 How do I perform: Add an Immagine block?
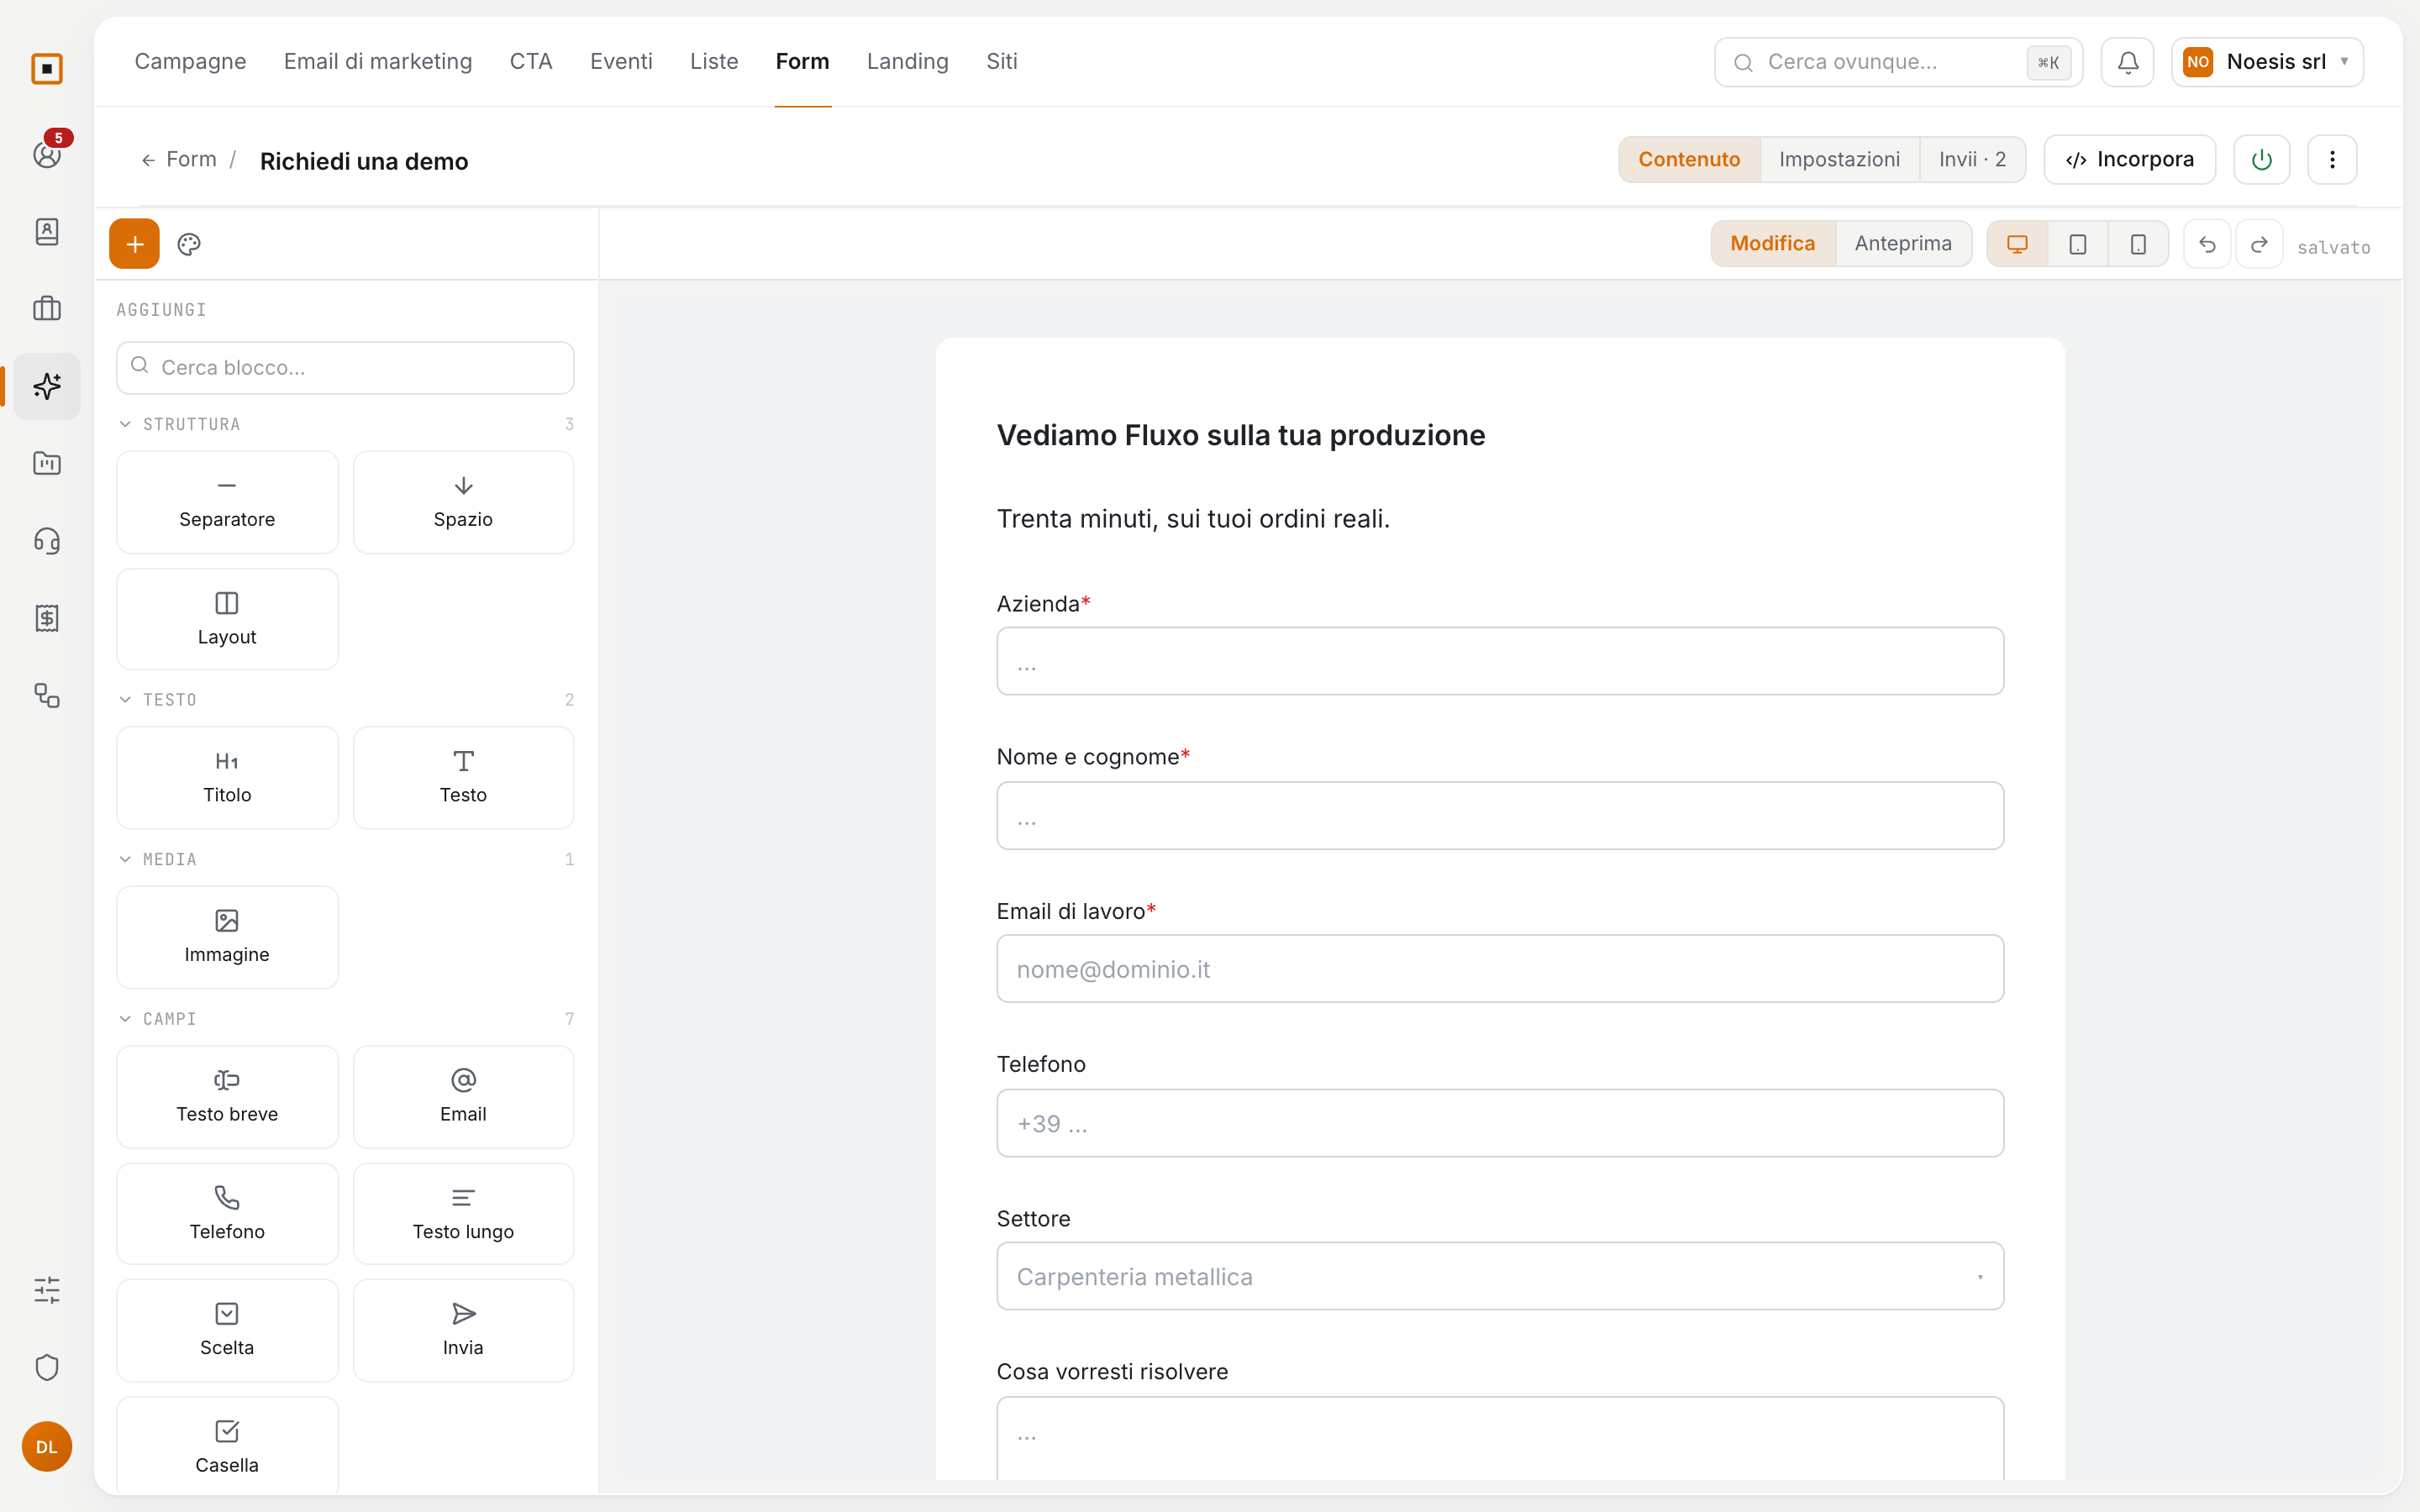click(227, 937)
